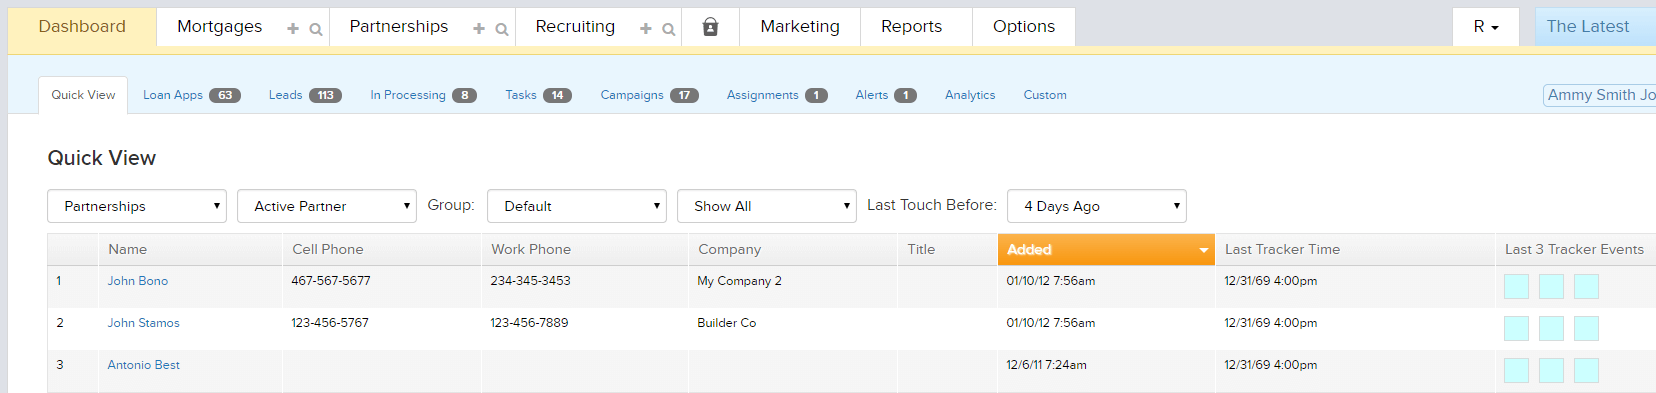Open the Partnerships type dropdown
The width and height of the screenshot is (1656, 393).
(x=137, y=206)
